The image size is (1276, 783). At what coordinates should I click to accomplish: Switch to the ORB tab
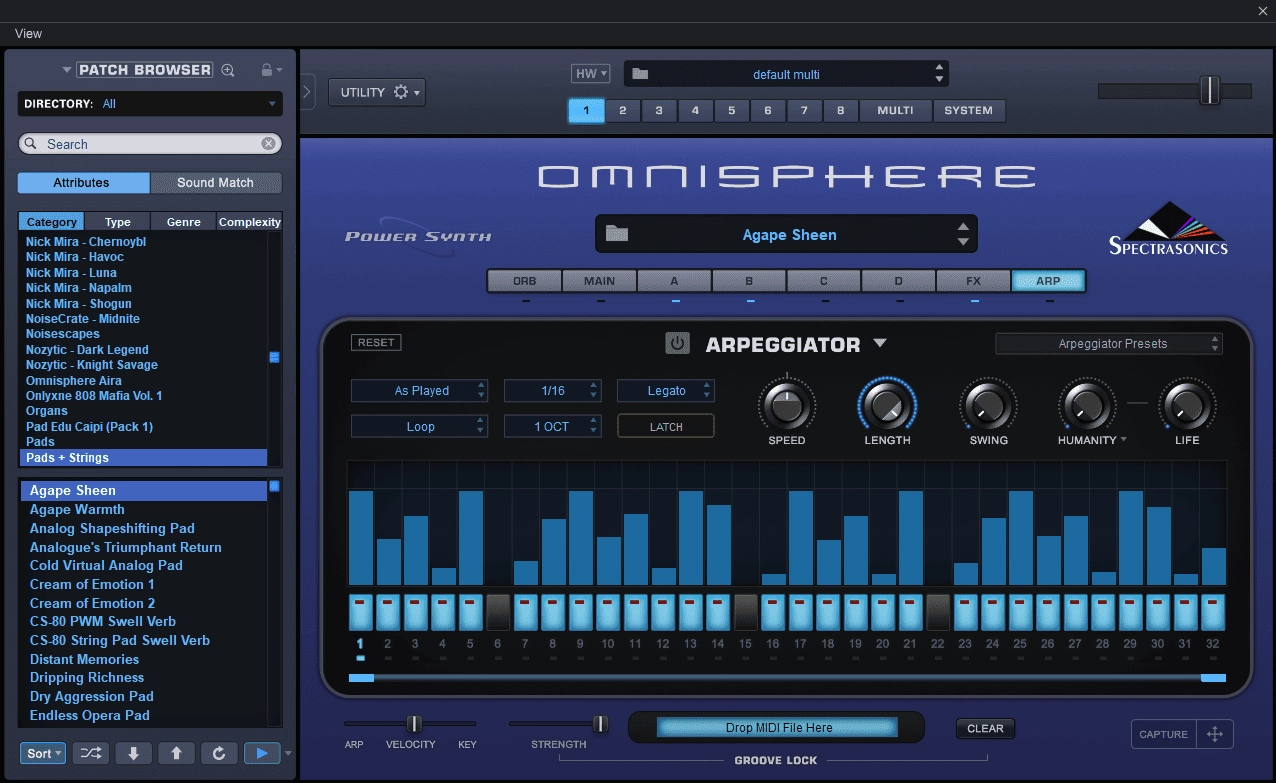click(524, 281)
